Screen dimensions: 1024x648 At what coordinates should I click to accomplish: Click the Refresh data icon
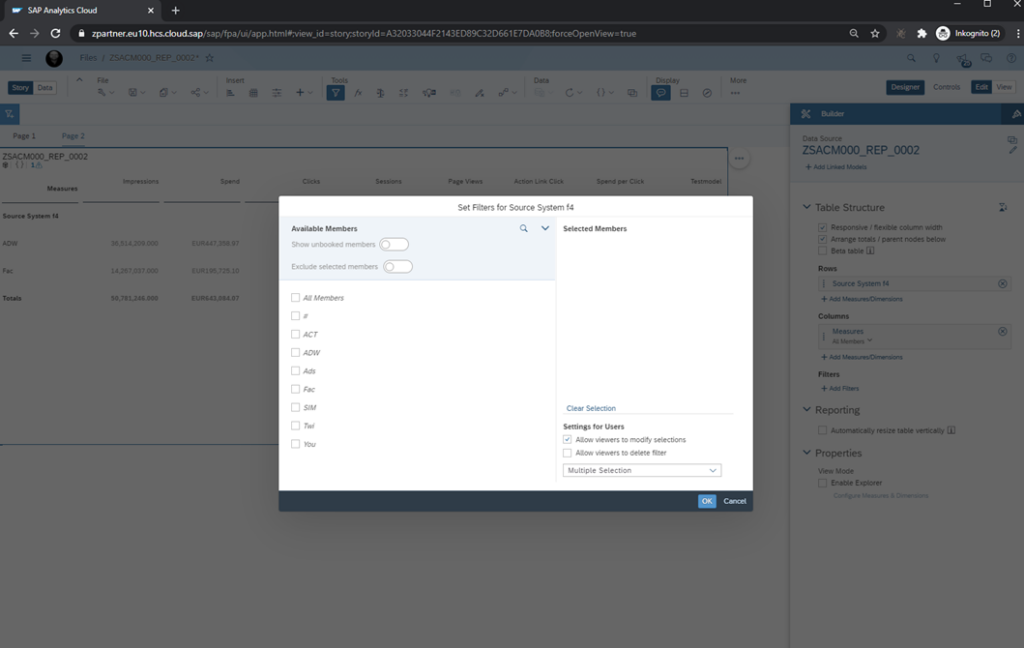(x=569, y=93)
